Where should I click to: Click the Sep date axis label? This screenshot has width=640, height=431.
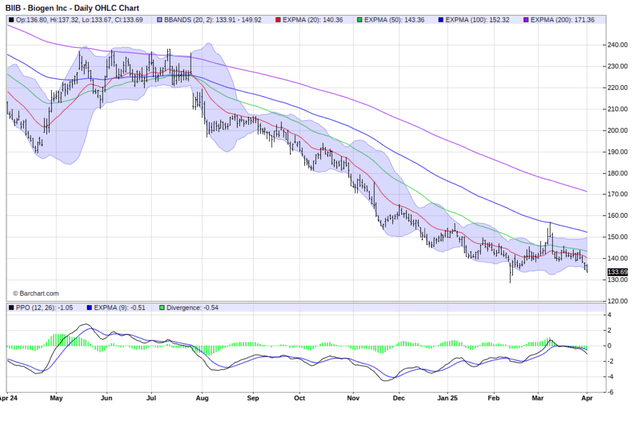pos(253,398)
